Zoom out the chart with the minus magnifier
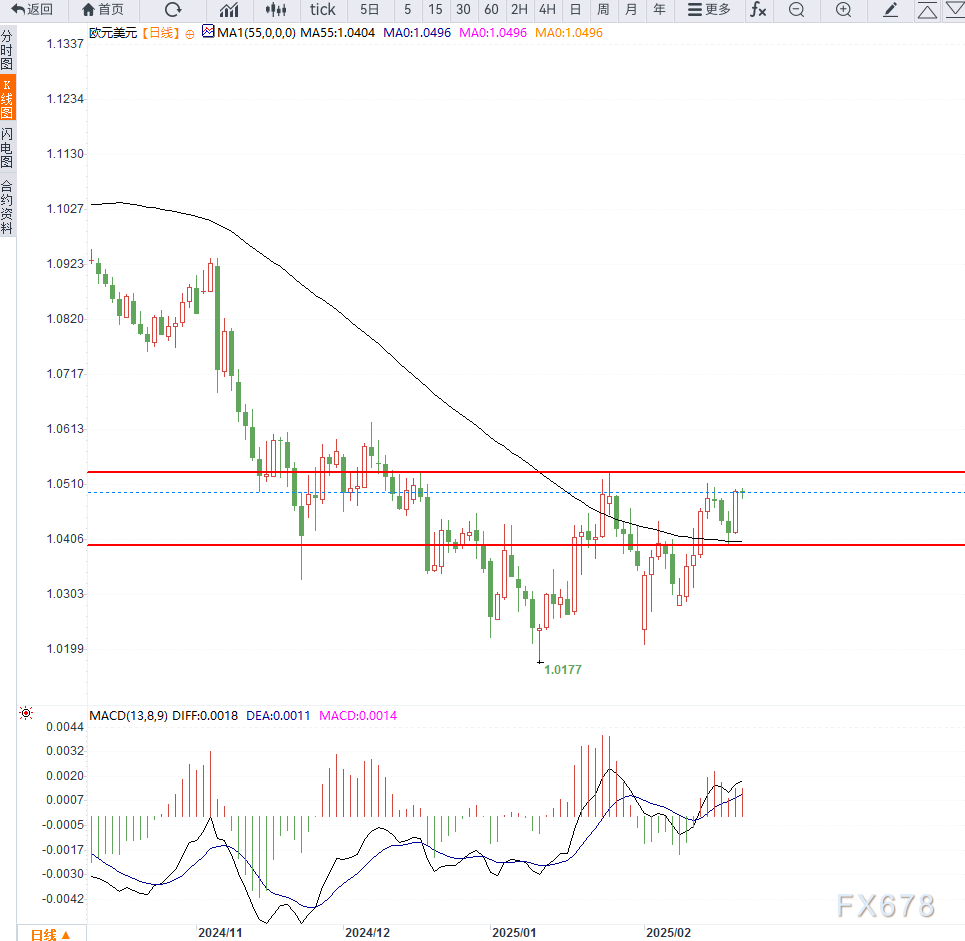965x941 pixels. [796, 10]
